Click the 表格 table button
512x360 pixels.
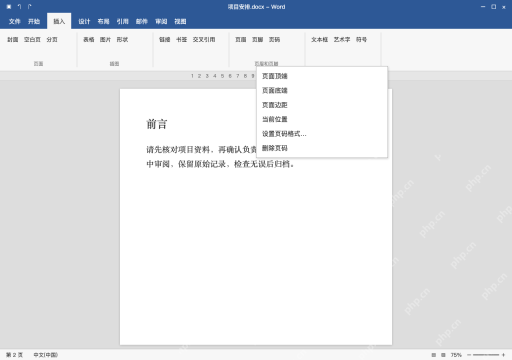89,40
